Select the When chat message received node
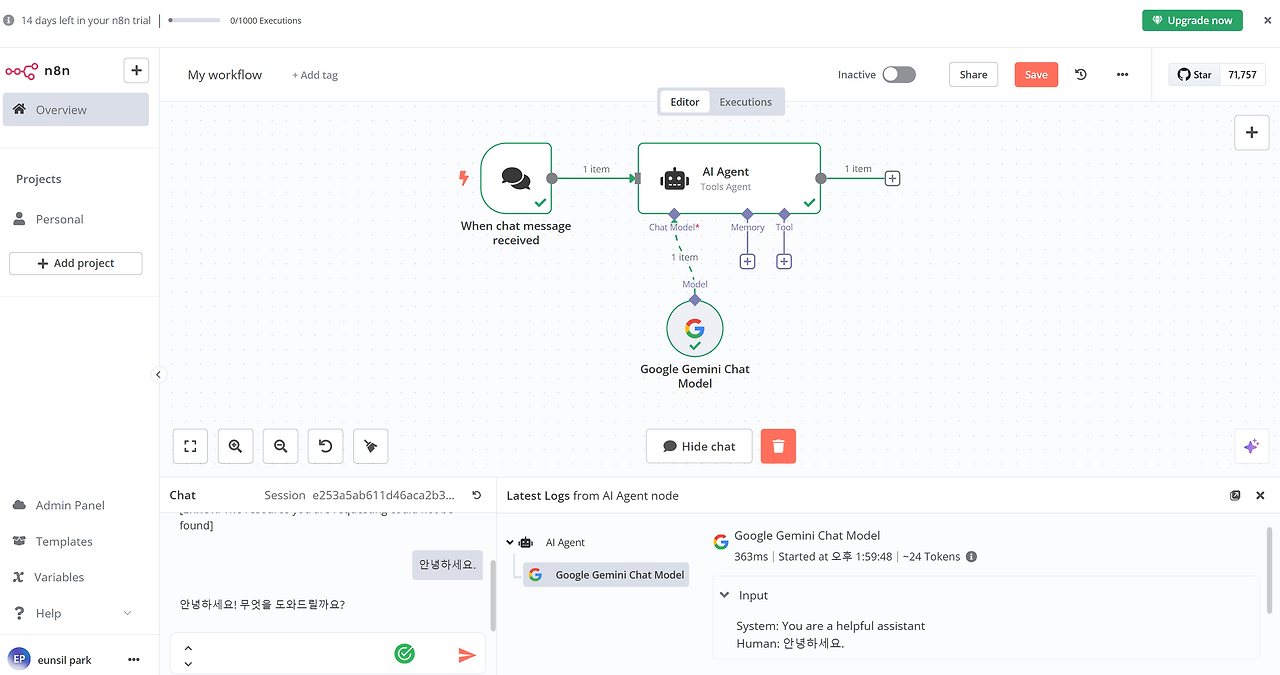 click(x=516, y=178)
